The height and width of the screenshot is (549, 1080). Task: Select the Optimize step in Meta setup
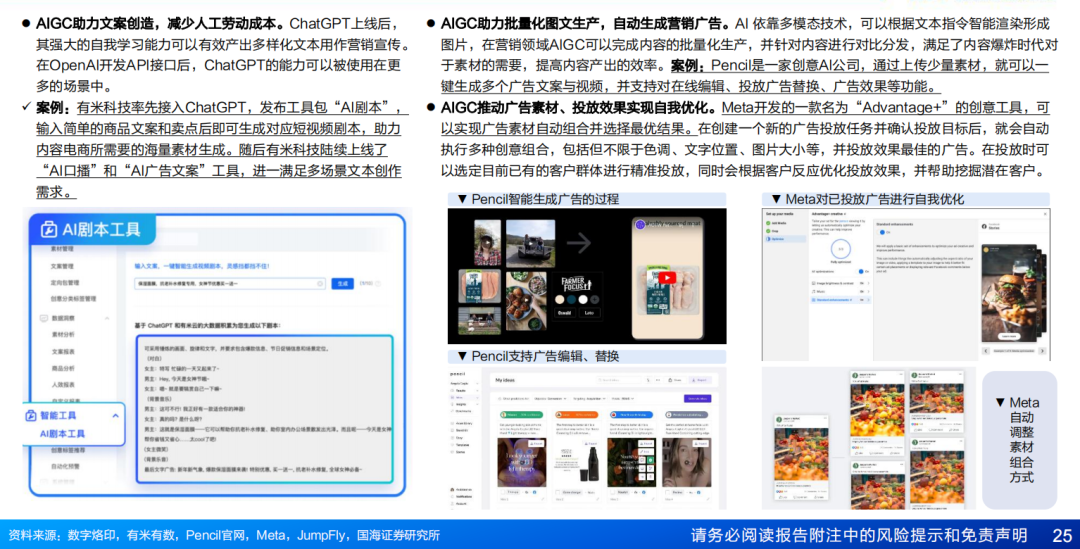point(785,239)
